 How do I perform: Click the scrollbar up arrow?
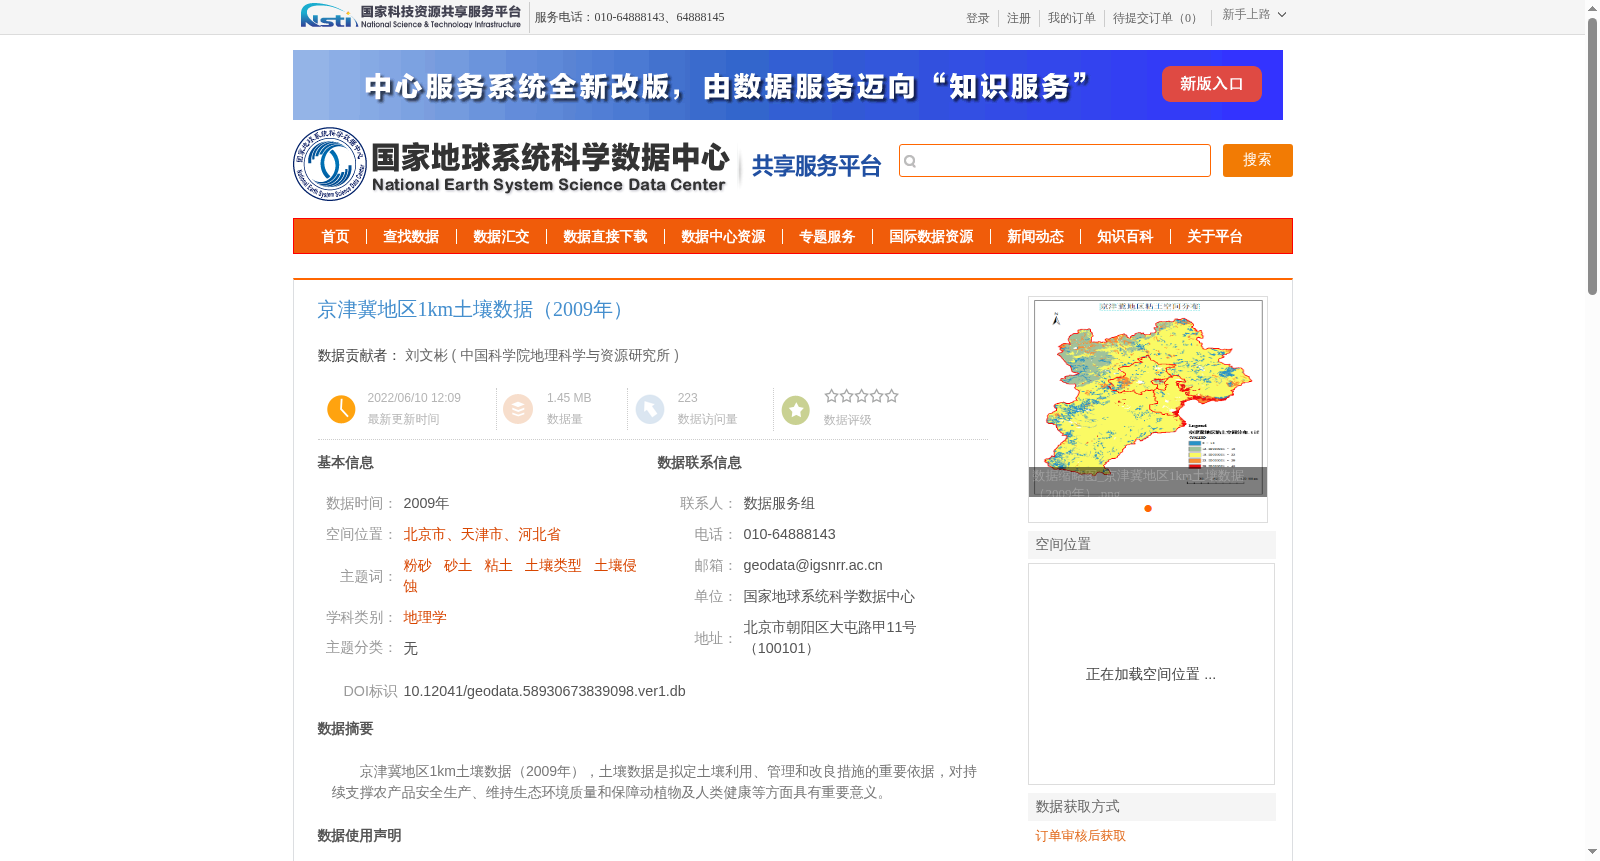click(1592, 8)
